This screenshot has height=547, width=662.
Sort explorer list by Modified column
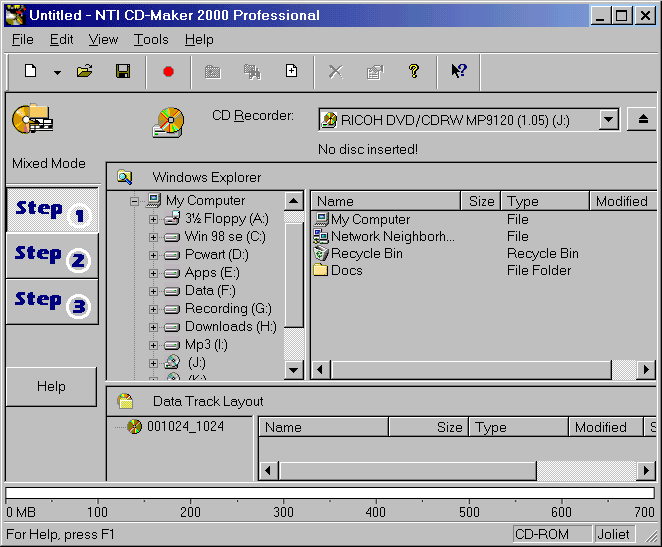tap(623, 201)
